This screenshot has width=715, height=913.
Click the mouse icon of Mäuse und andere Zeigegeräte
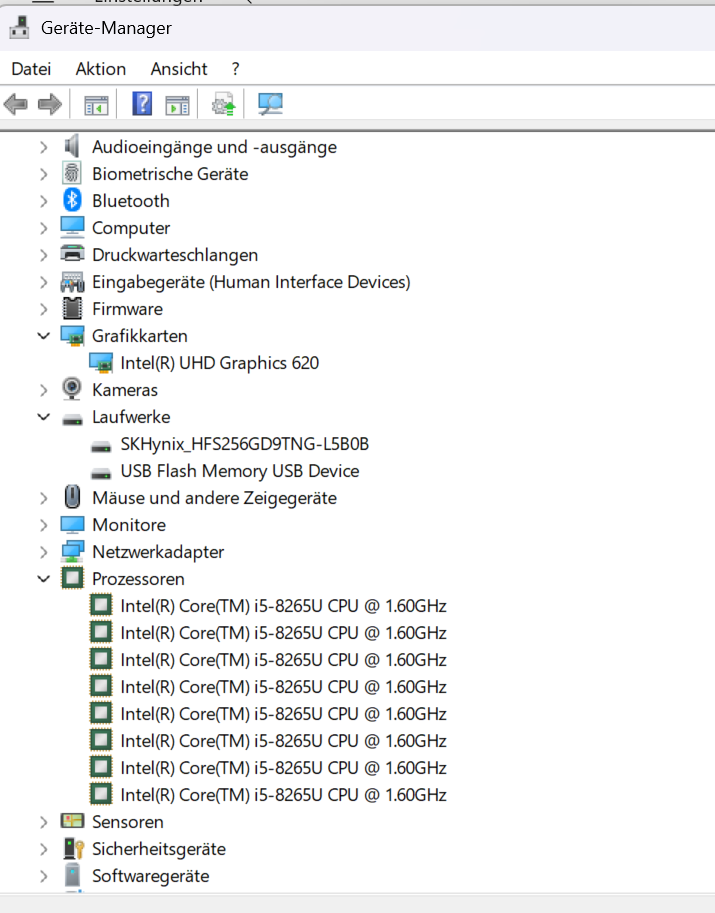(x=72, y=497)
